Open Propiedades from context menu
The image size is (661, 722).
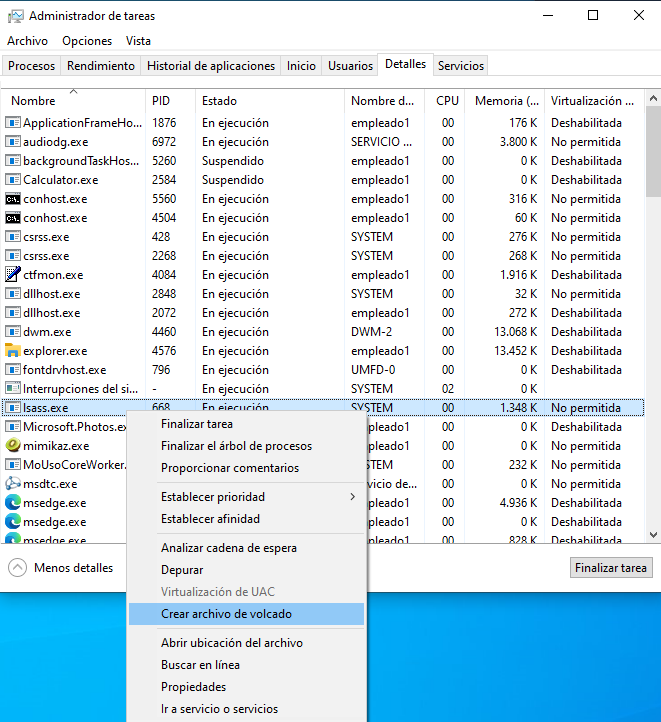[x=247, y=687]
